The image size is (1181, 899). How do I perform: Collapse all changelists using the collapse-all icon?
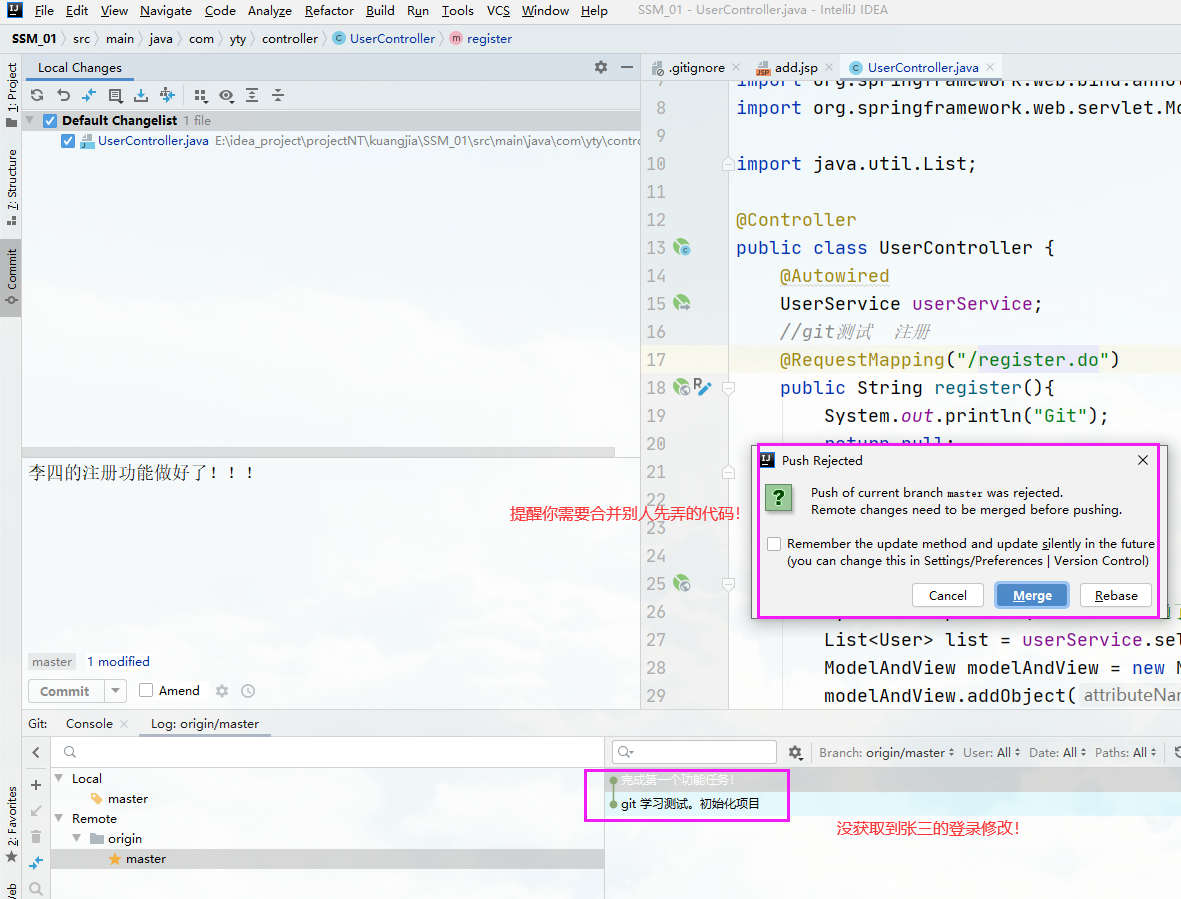(x=278, y=94)
